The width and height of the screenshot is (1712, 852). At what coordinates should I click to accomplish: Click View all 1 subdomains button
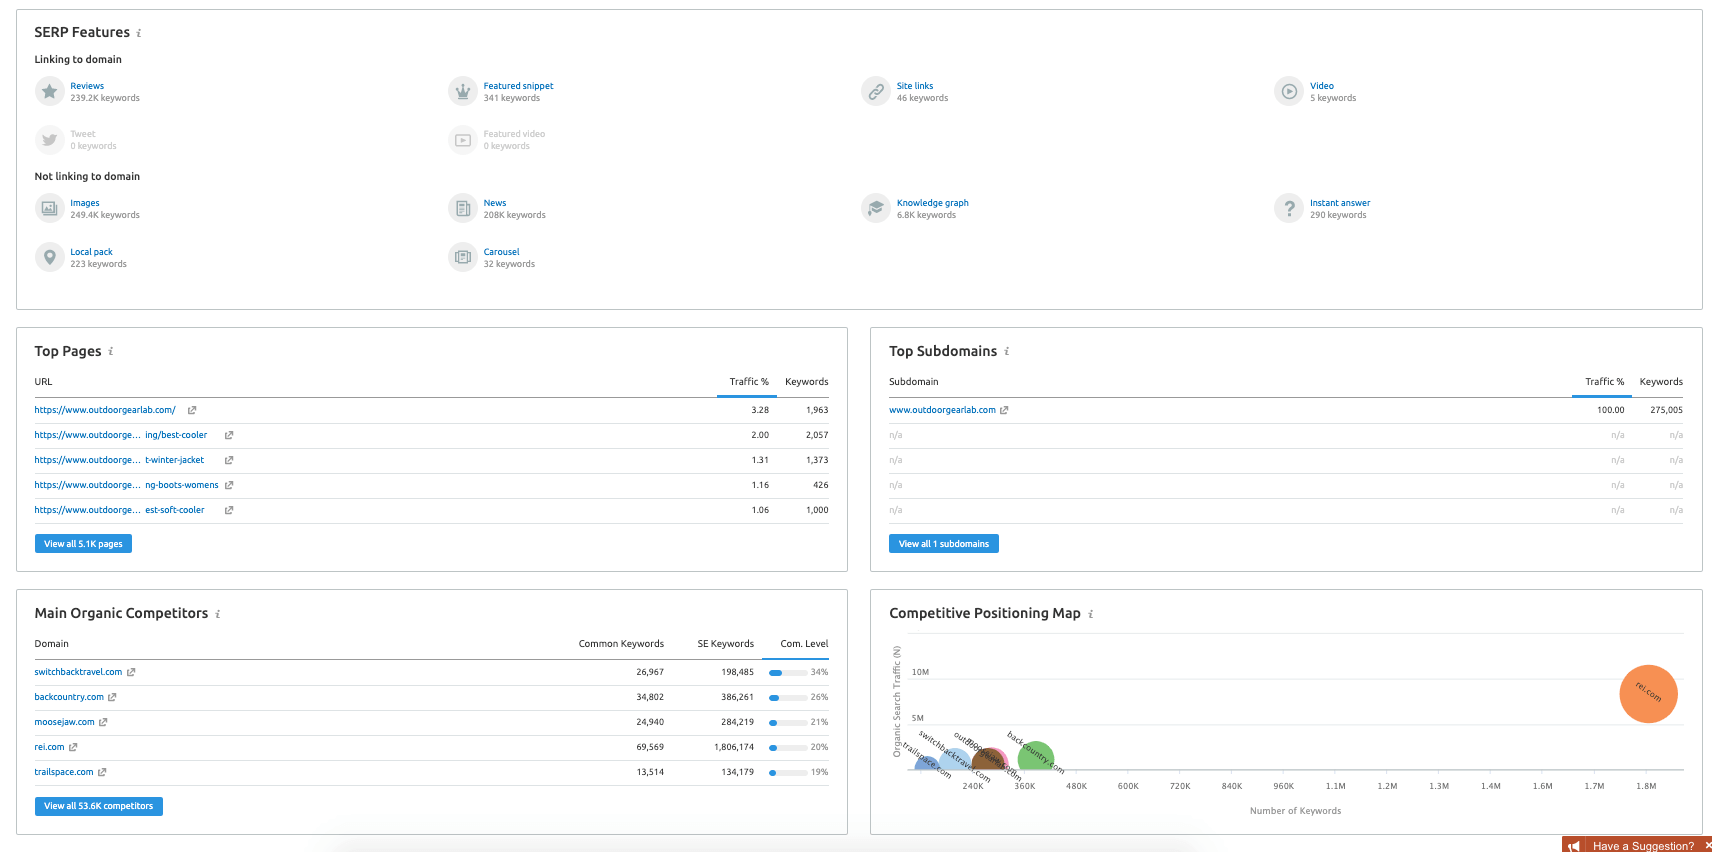pyautogui.click(x=943, y=544)
